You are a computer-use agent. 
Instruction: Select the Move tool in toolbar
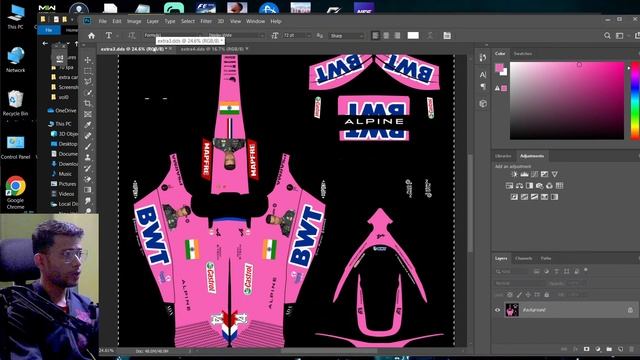(x=88, y=60)
